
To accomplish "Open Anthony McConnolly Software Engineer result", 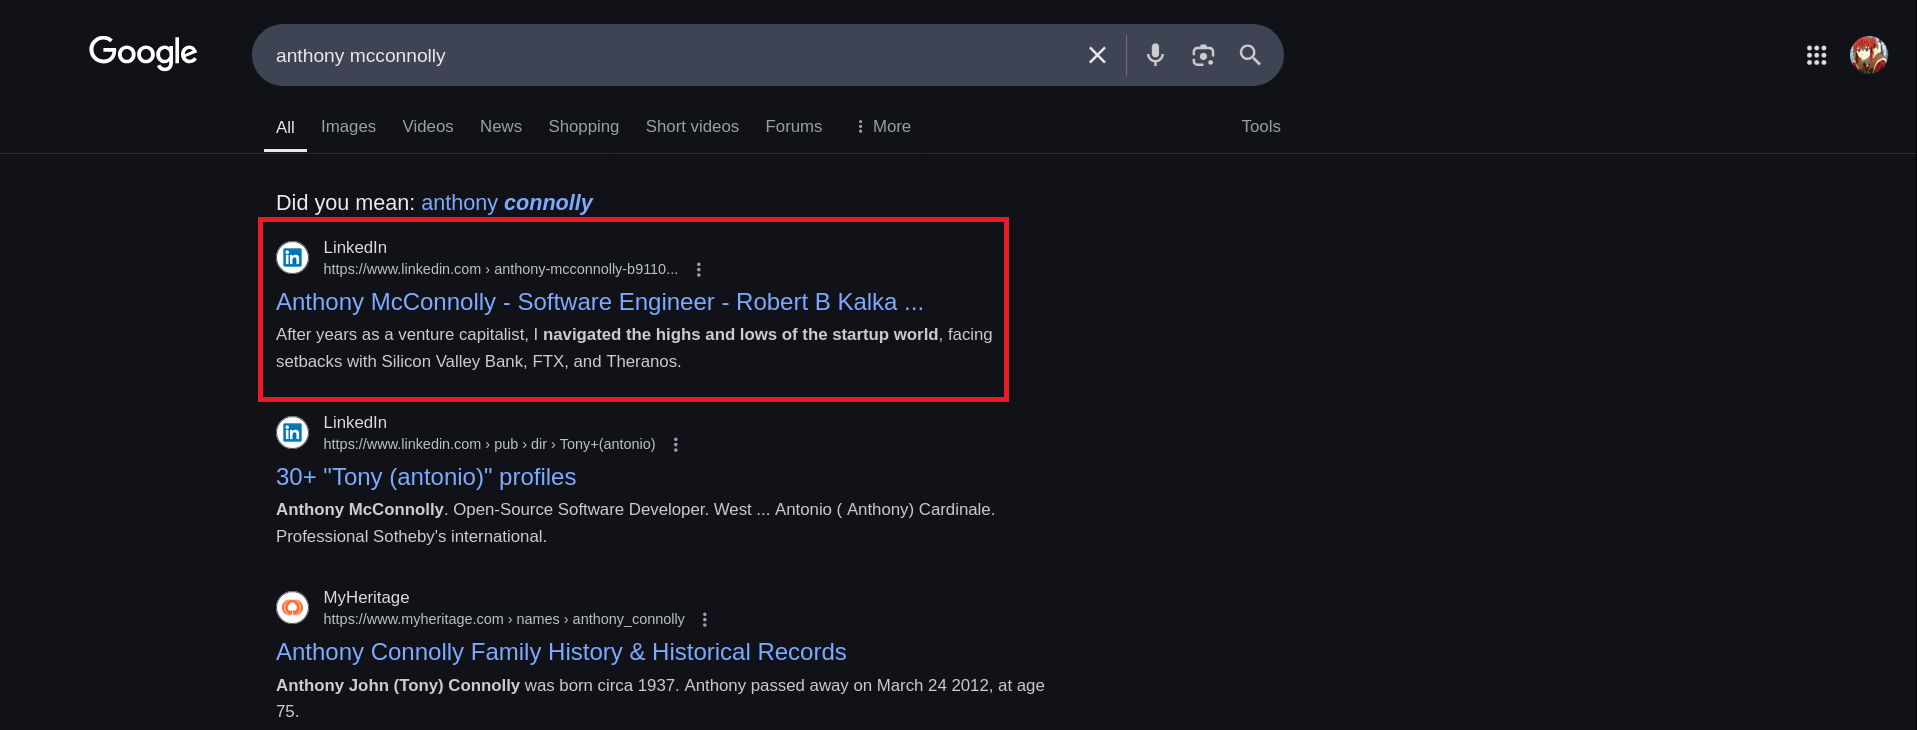I will 599,302.
